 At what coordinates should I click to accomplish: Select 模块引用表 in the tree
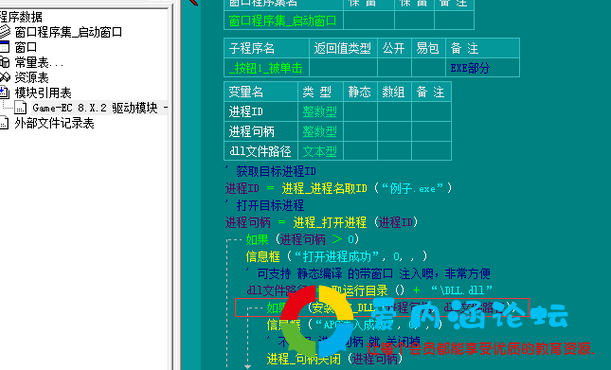[x=43, y=93]
